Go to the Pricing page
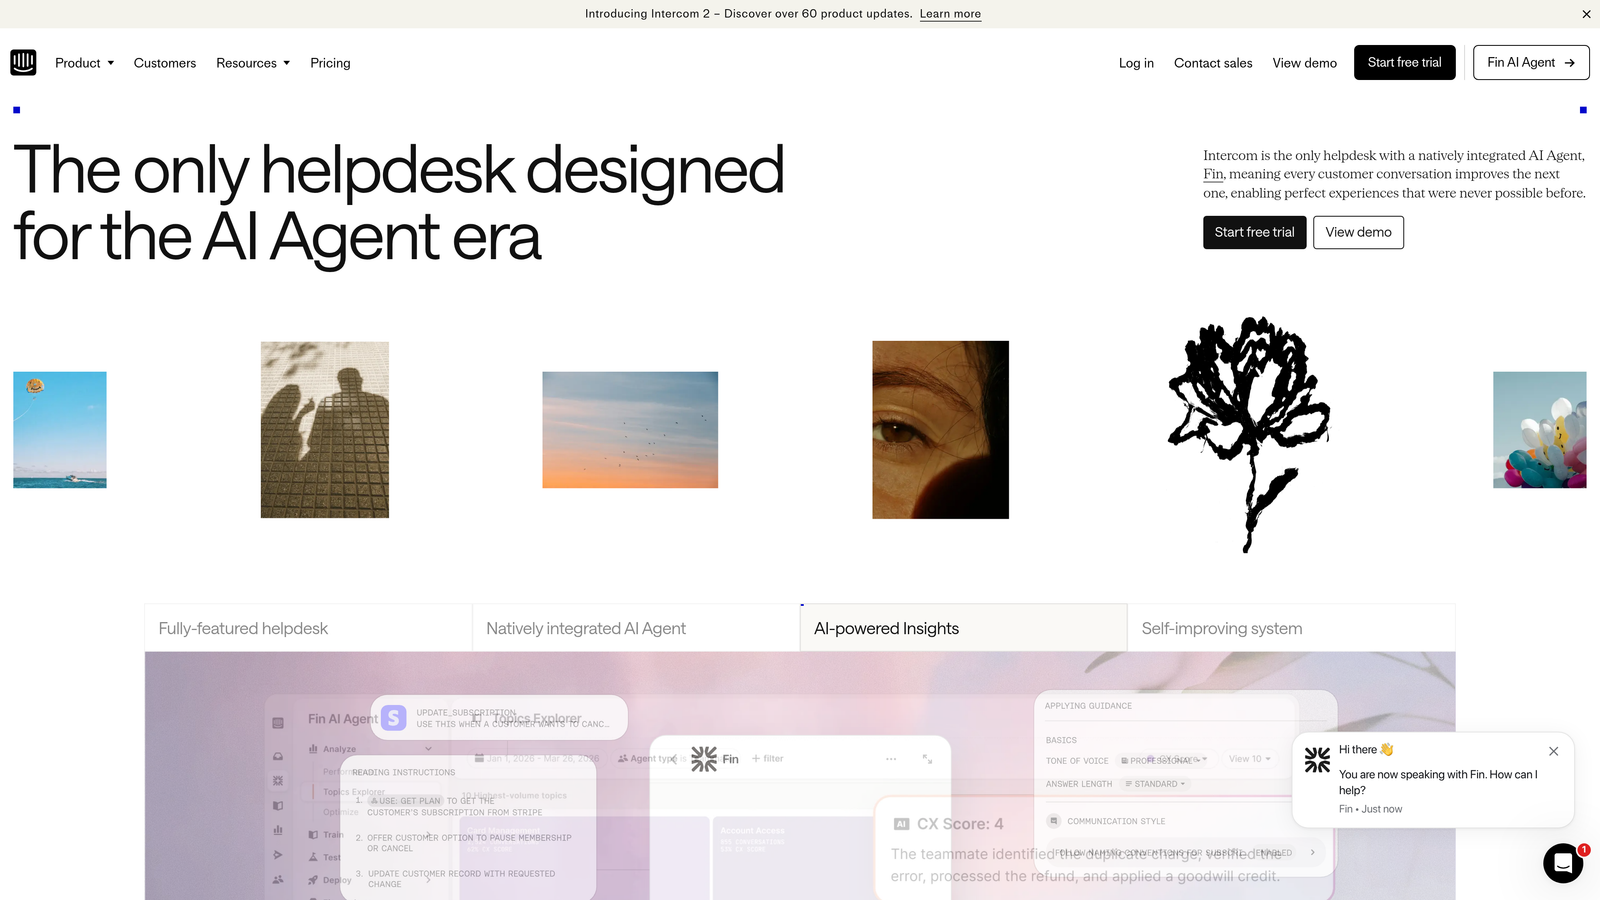The image size is (1600, 900). point(330,63)
